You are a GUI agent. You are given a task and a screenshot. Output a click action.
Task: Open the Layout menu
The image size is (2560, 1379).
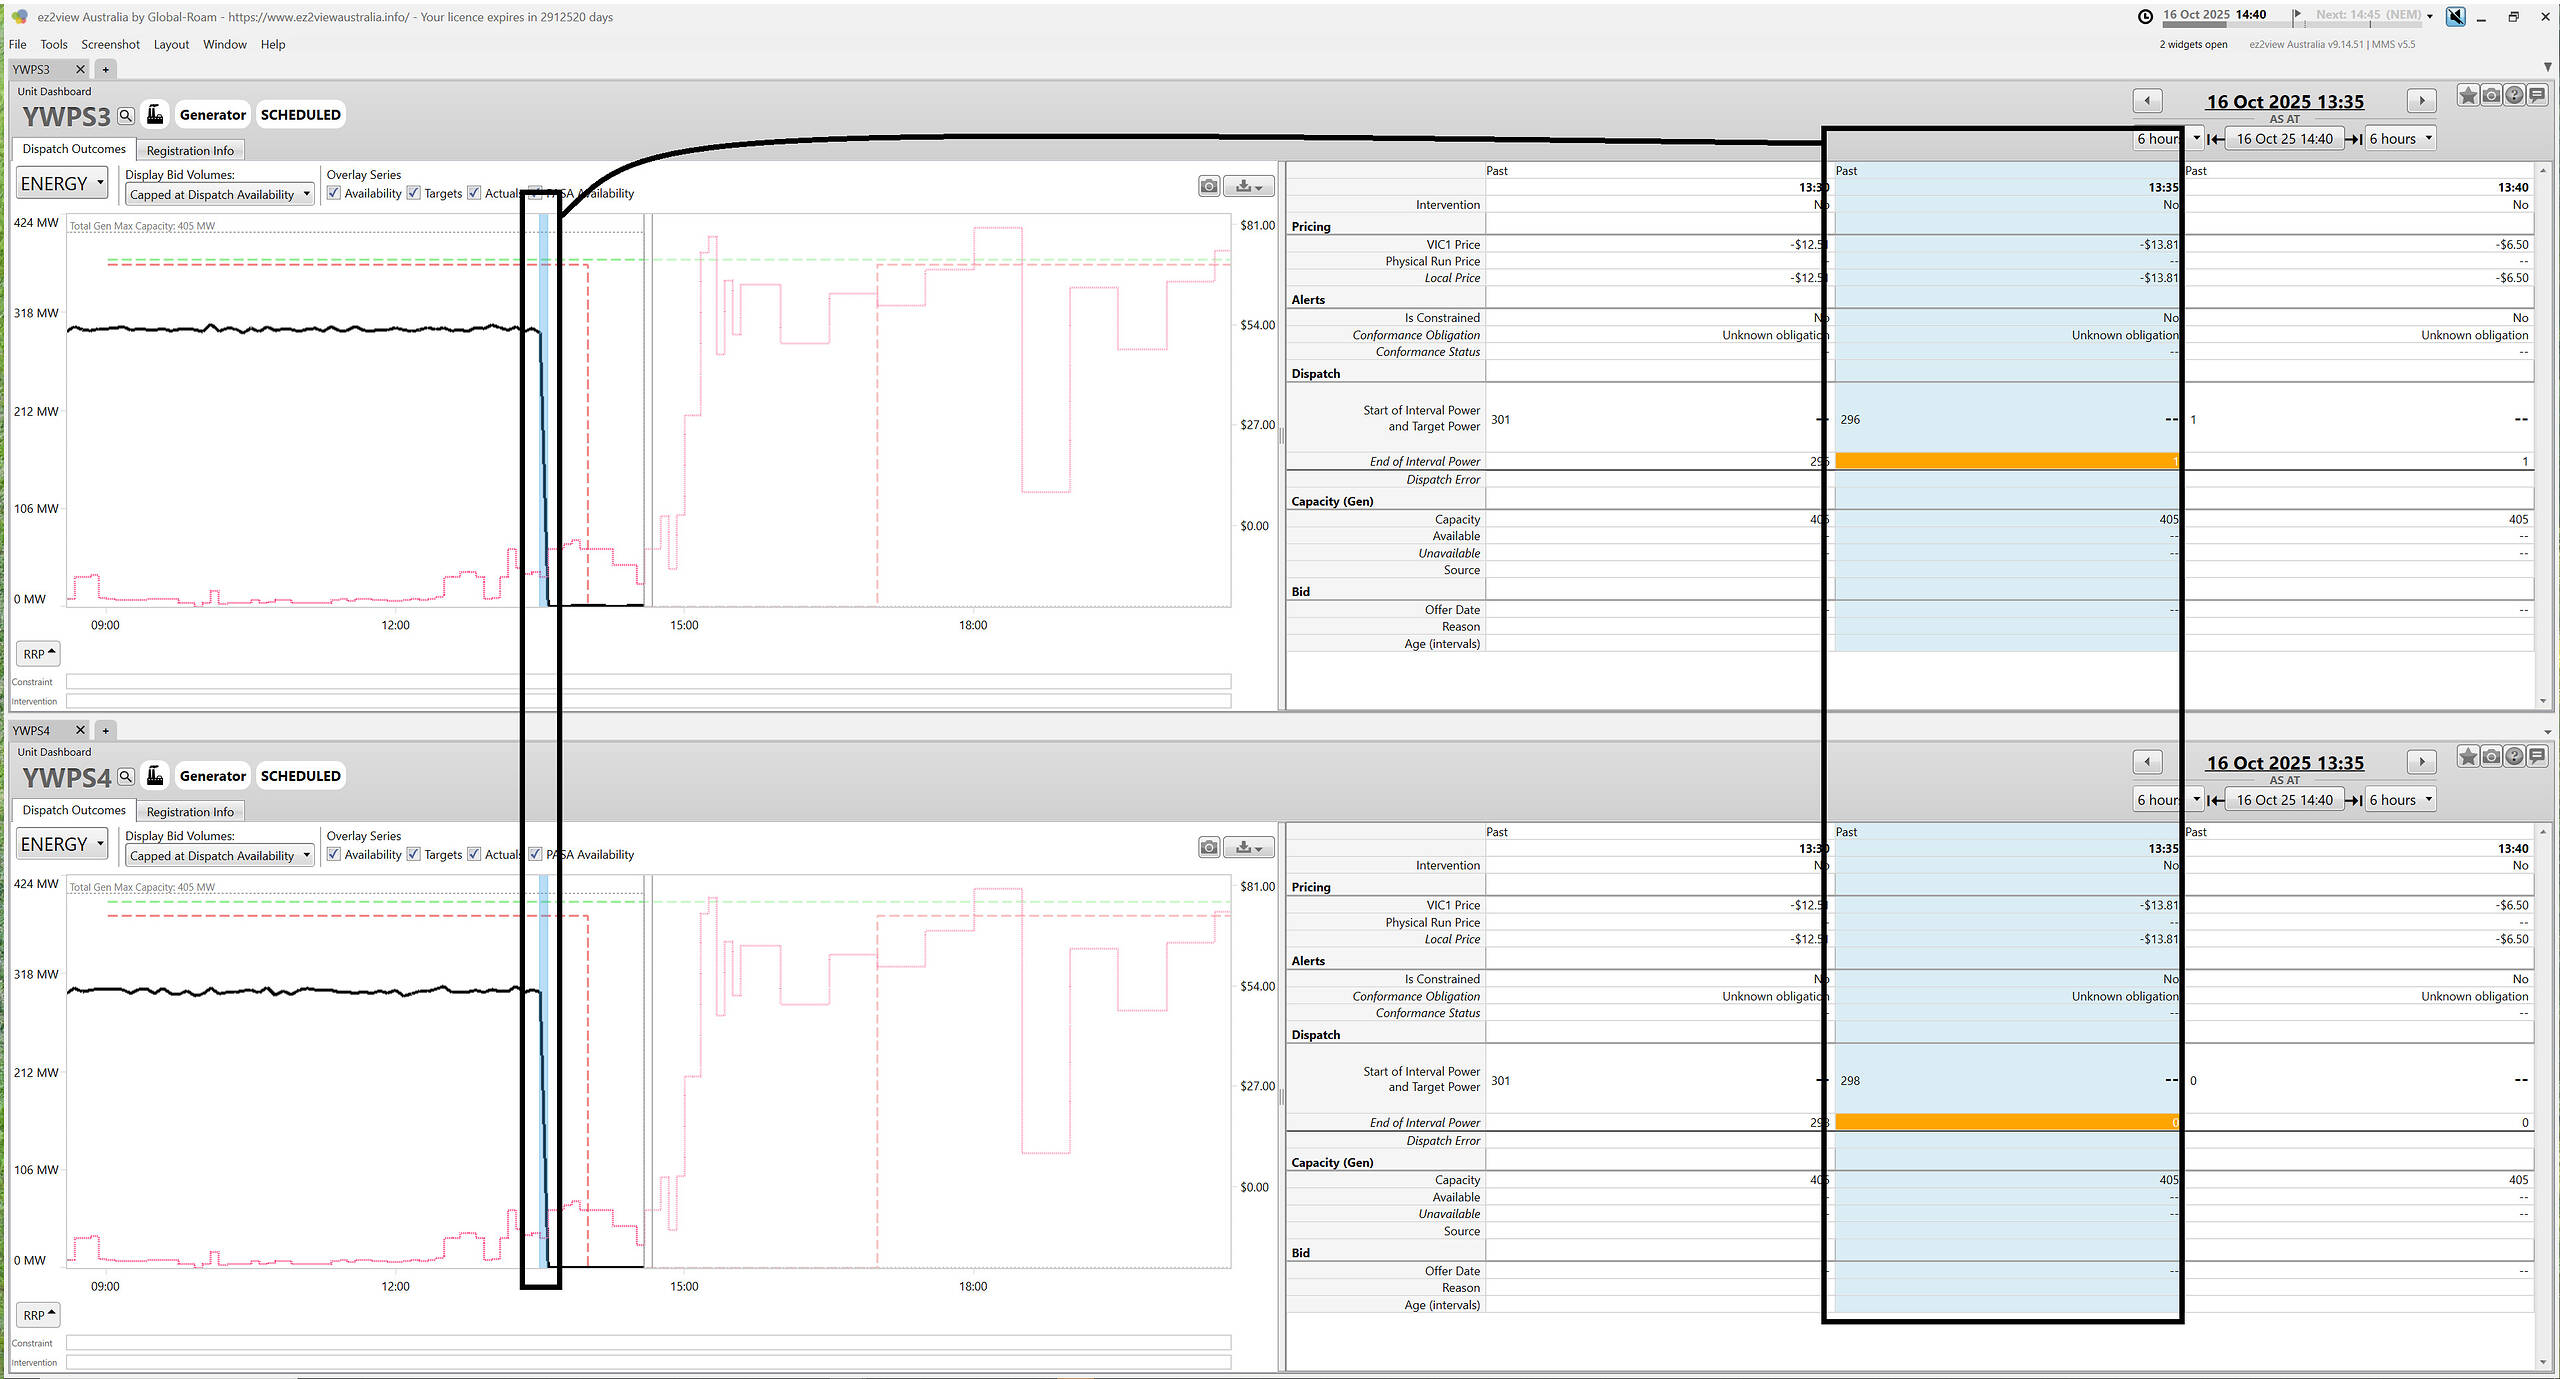coord(171,45)
